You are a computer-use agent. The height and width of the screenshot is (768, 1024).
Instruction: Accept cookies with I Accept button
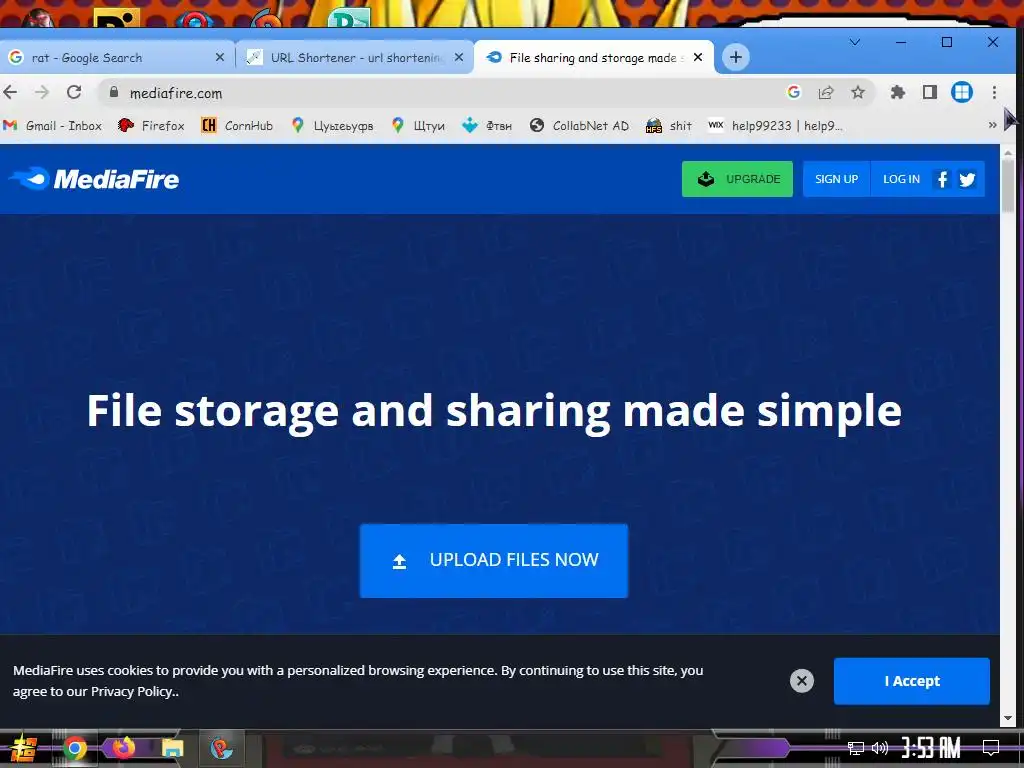[x=912, y=681]
